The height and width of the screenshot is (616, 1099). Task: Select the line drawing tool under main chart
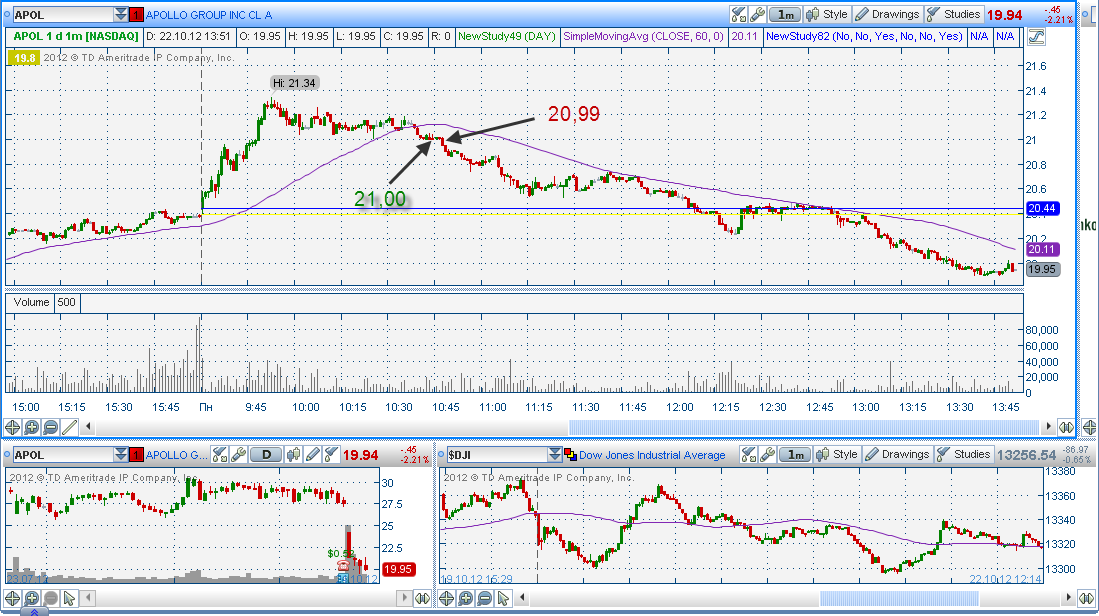69,427
